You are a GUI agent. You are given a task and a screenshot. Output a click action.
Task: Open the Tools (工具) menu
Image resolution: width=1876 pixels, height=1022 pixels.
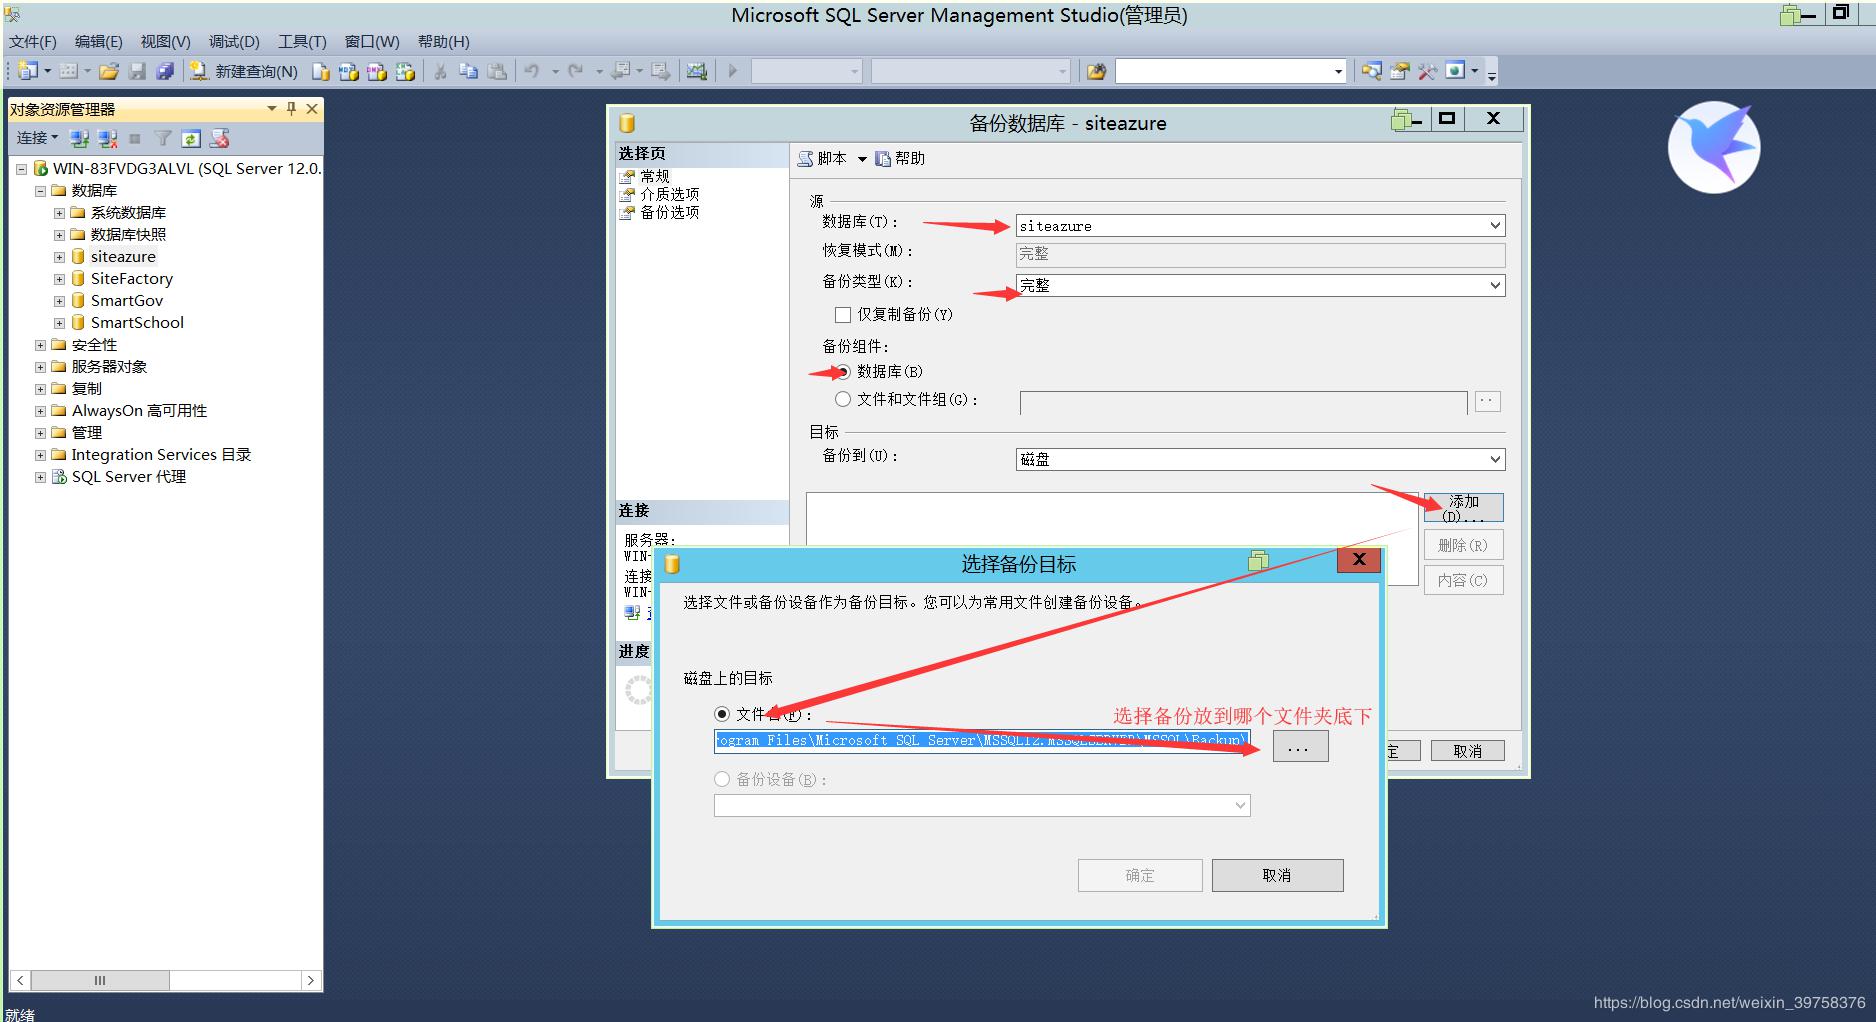[302, 42]
